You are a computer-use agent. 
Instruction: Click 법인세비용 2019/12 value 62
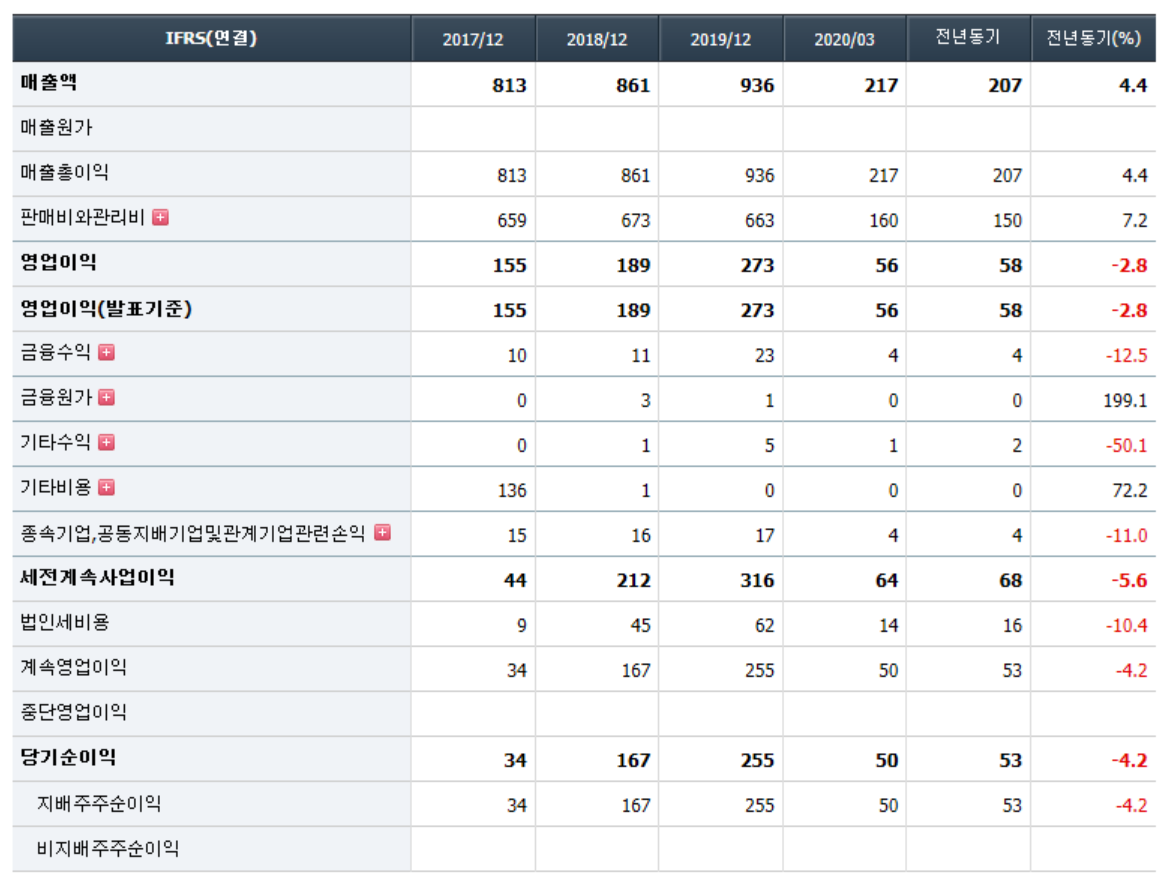click(765, 625)
